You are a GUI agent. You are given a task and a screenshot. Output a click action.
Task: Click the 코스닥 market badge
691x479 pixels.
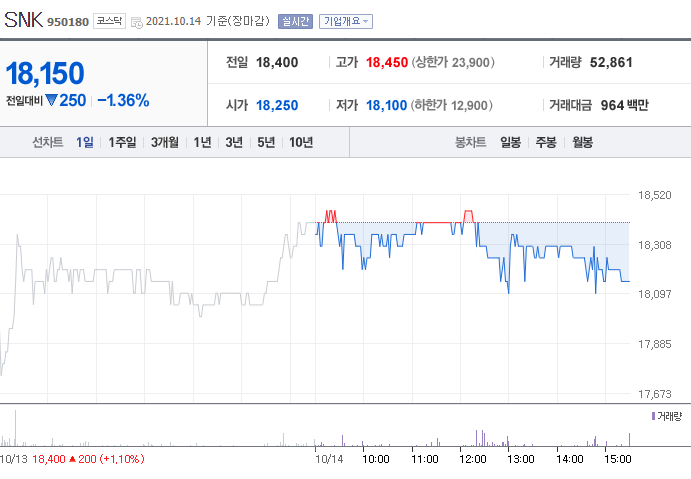click(x=109, y=21)
